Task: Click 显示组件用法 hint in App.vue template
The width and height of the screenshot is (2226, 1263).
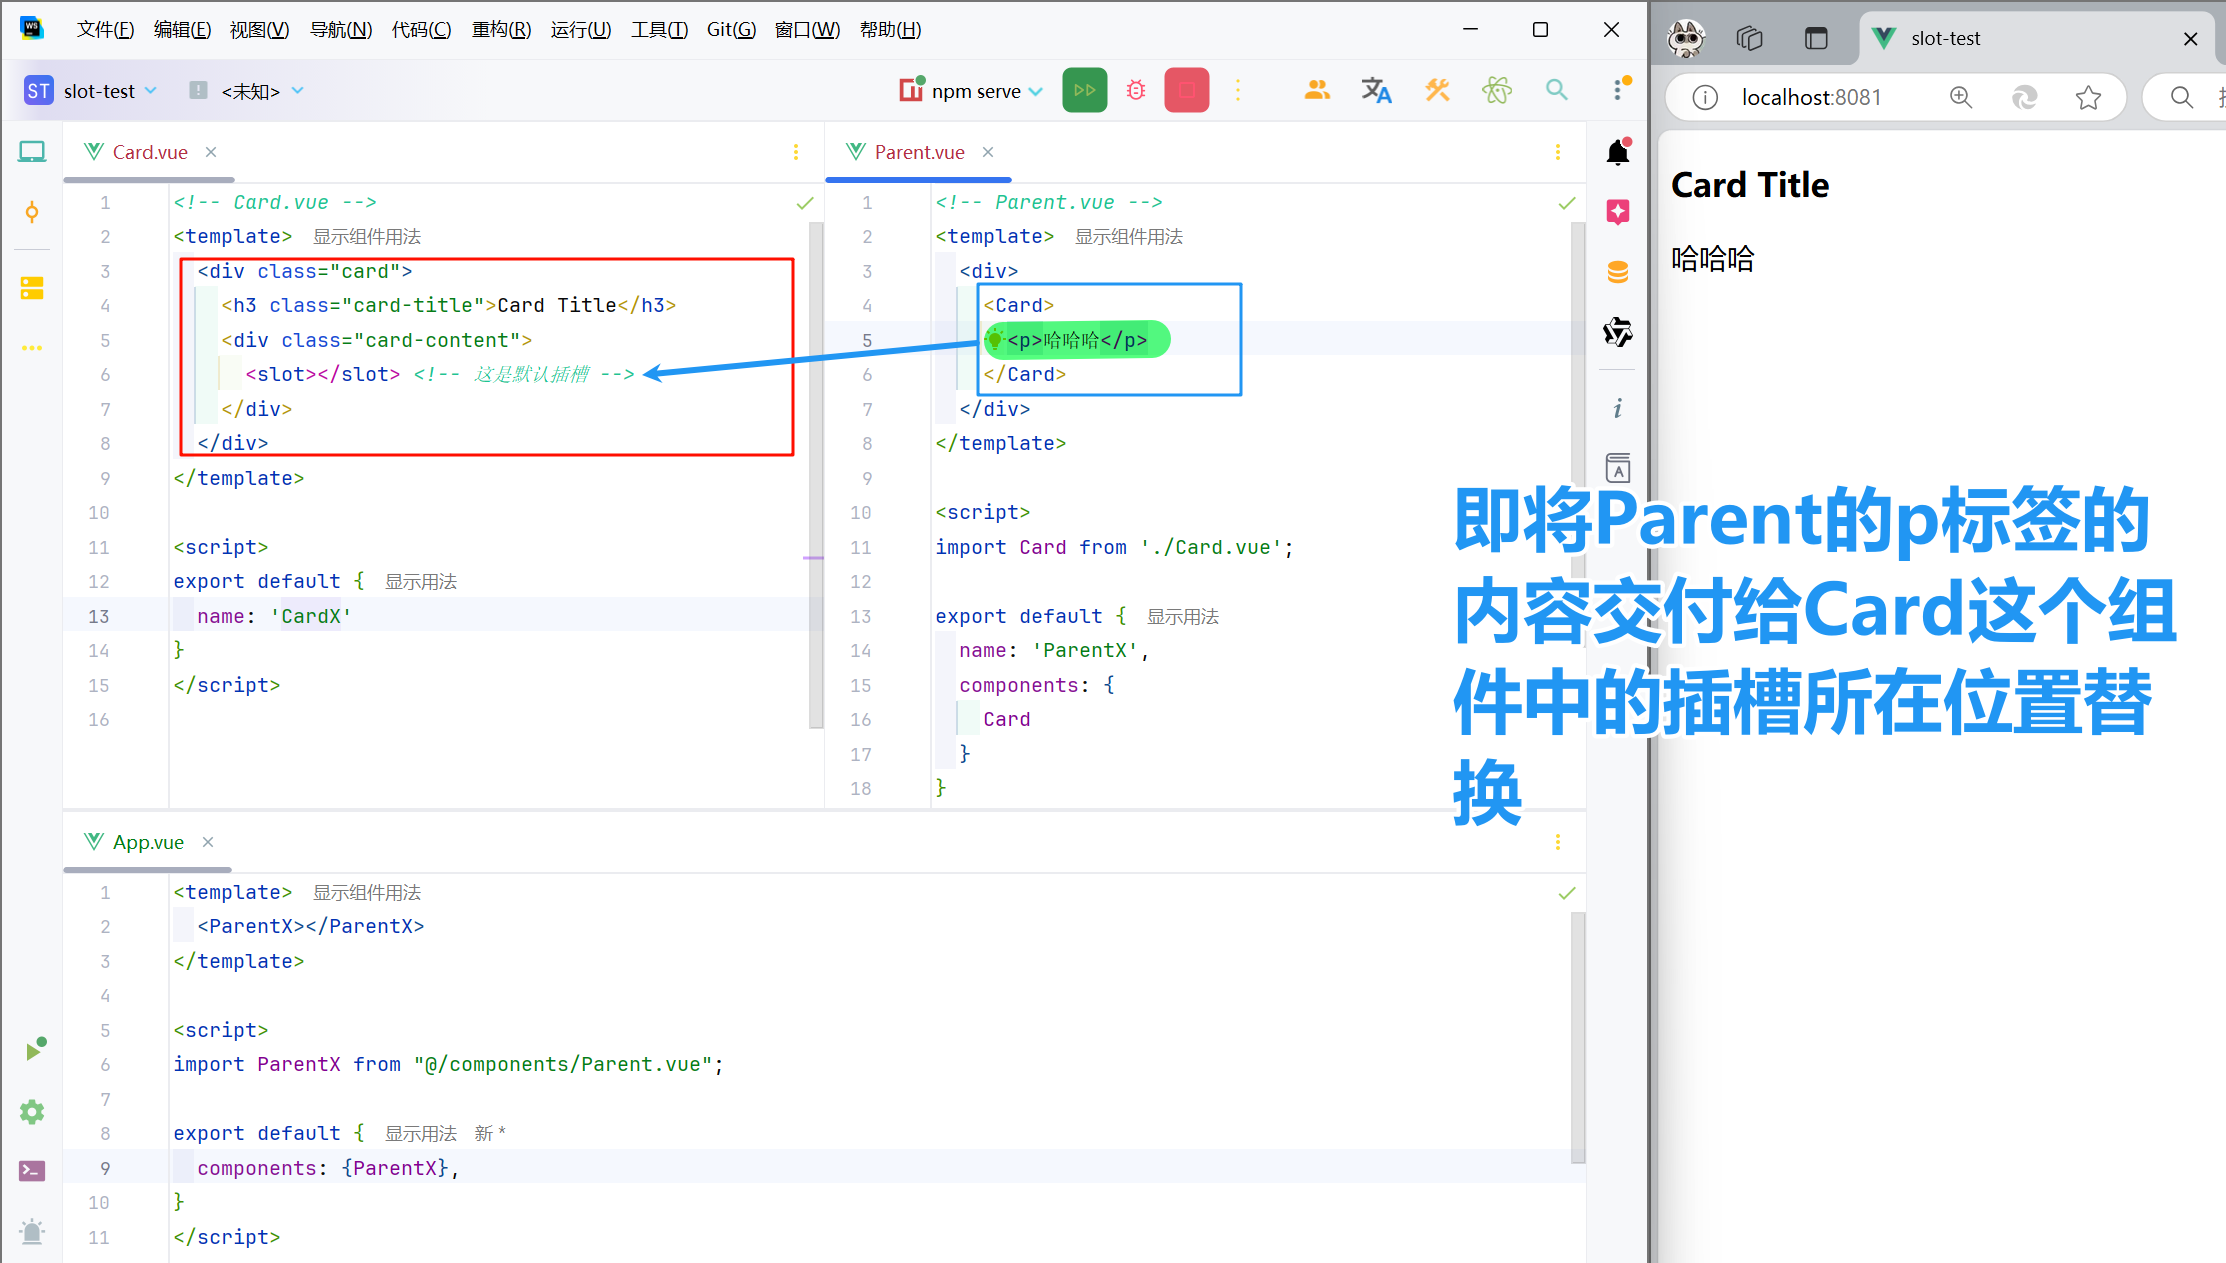Action: [x=367, y=893]
